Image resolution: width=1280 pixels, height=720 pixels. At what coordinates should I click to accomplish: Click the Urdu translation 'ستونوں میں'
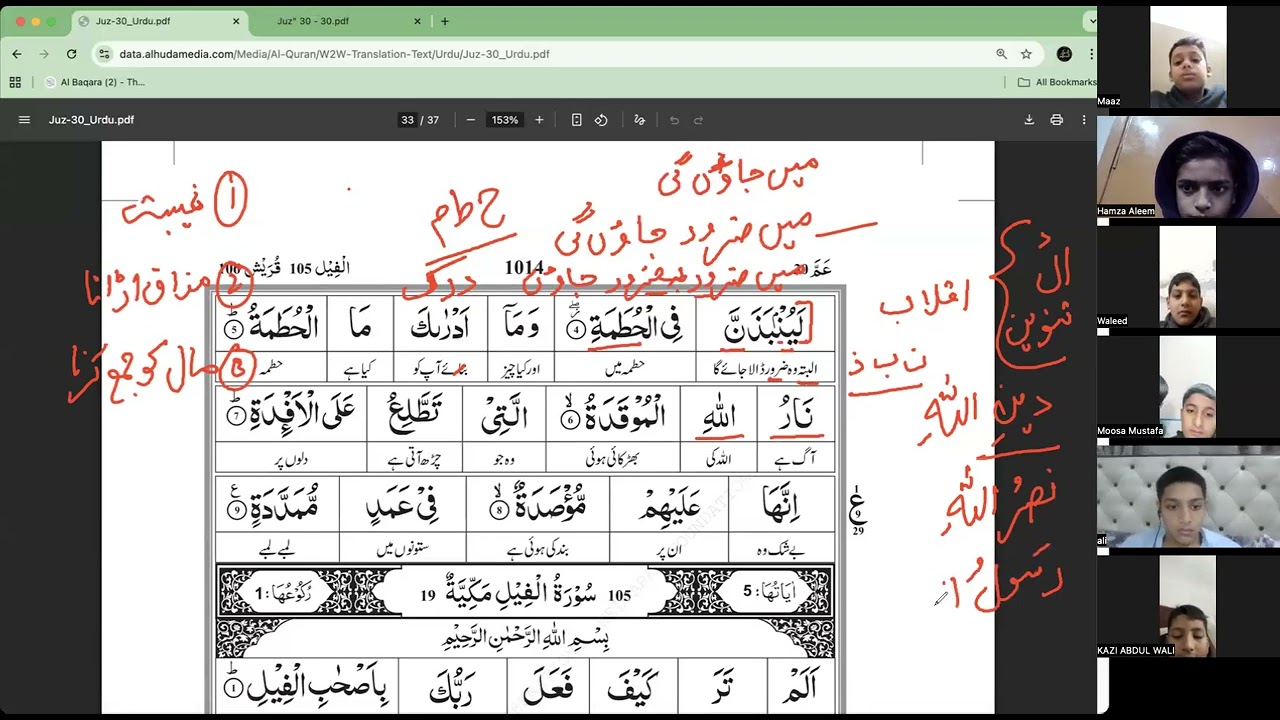click(x=401, y=549)
